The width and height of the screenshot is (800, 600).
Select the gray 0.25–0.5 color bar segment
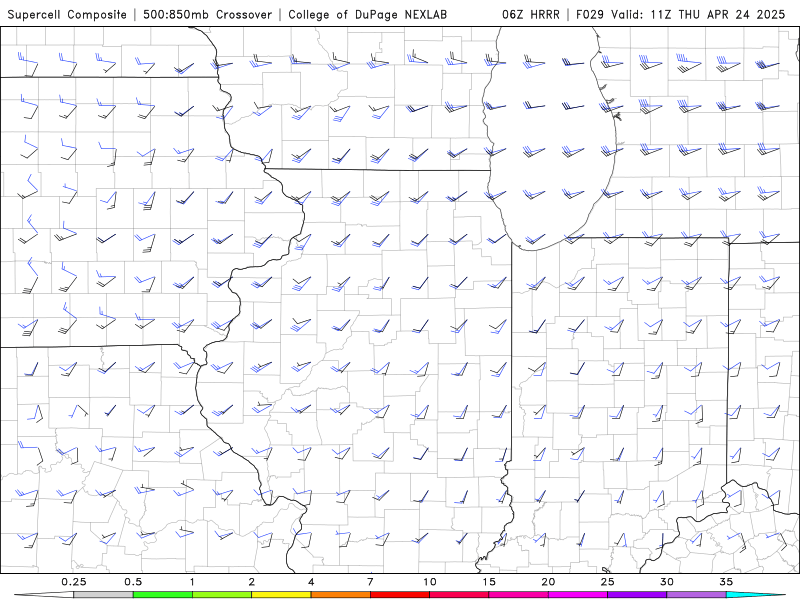[103, 595]
